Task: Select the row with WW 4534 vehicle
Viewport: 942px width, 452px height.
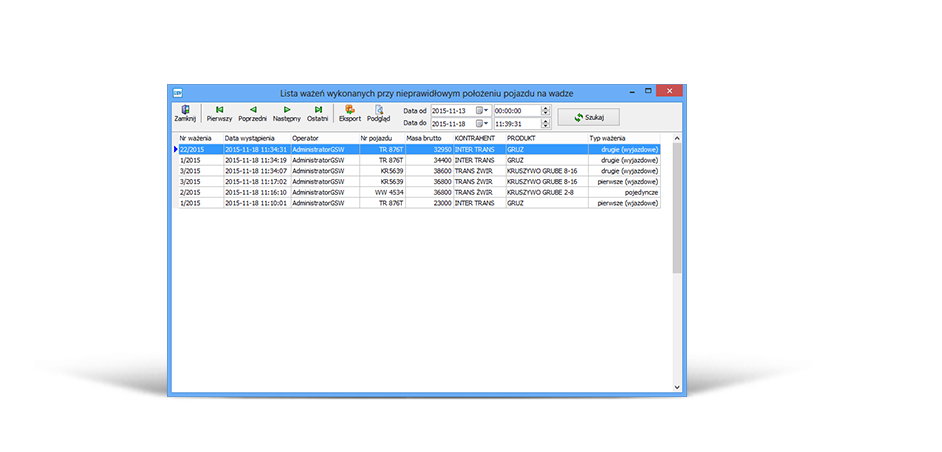Action: pyautogui.click(x=382, y=192)
